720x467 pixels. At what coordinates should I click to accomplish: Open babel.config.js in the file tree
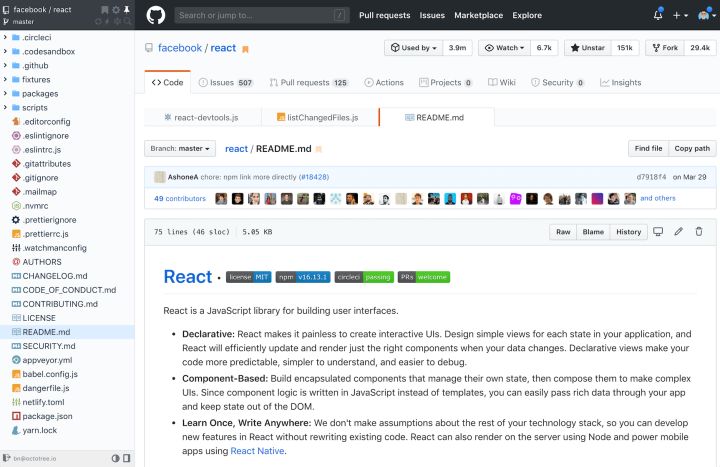(50, 374)
